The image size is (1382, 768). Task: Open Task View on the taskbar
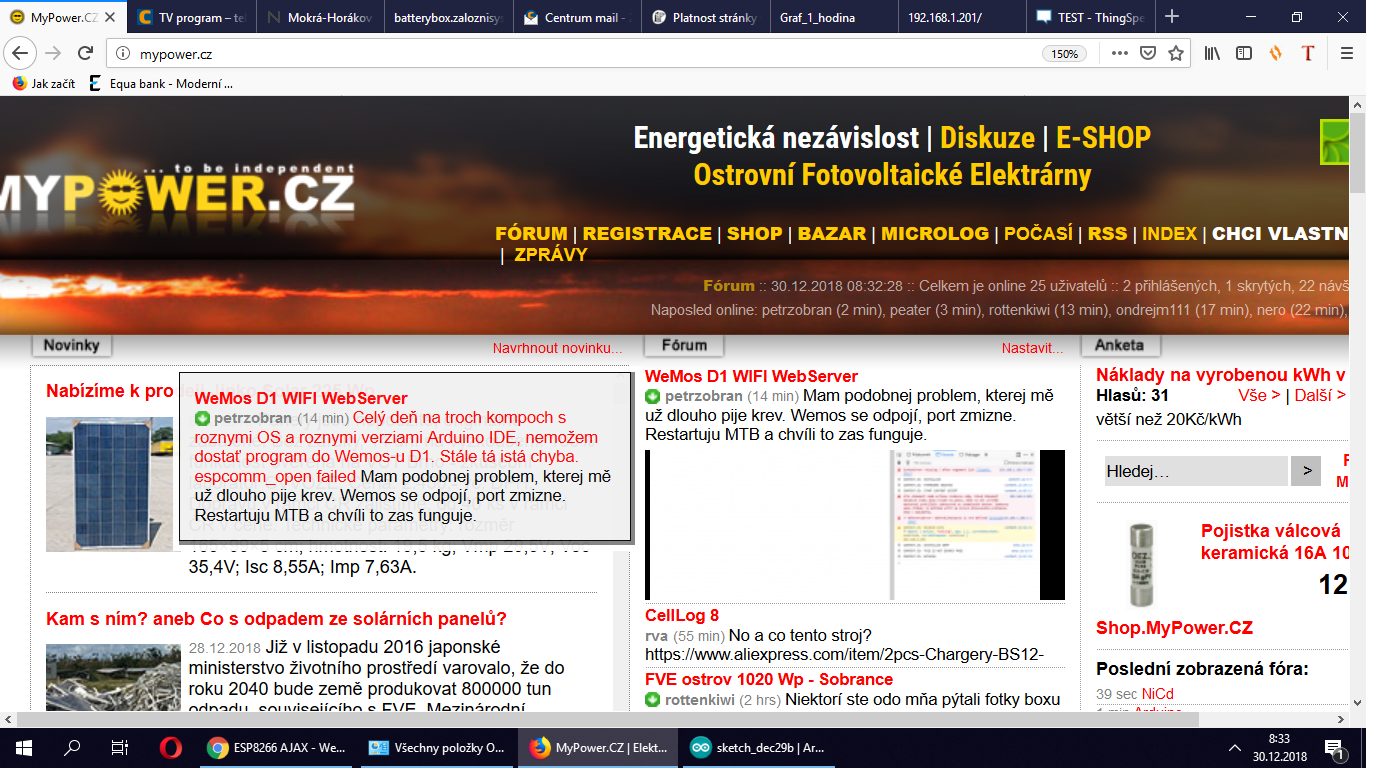[120, 747]
